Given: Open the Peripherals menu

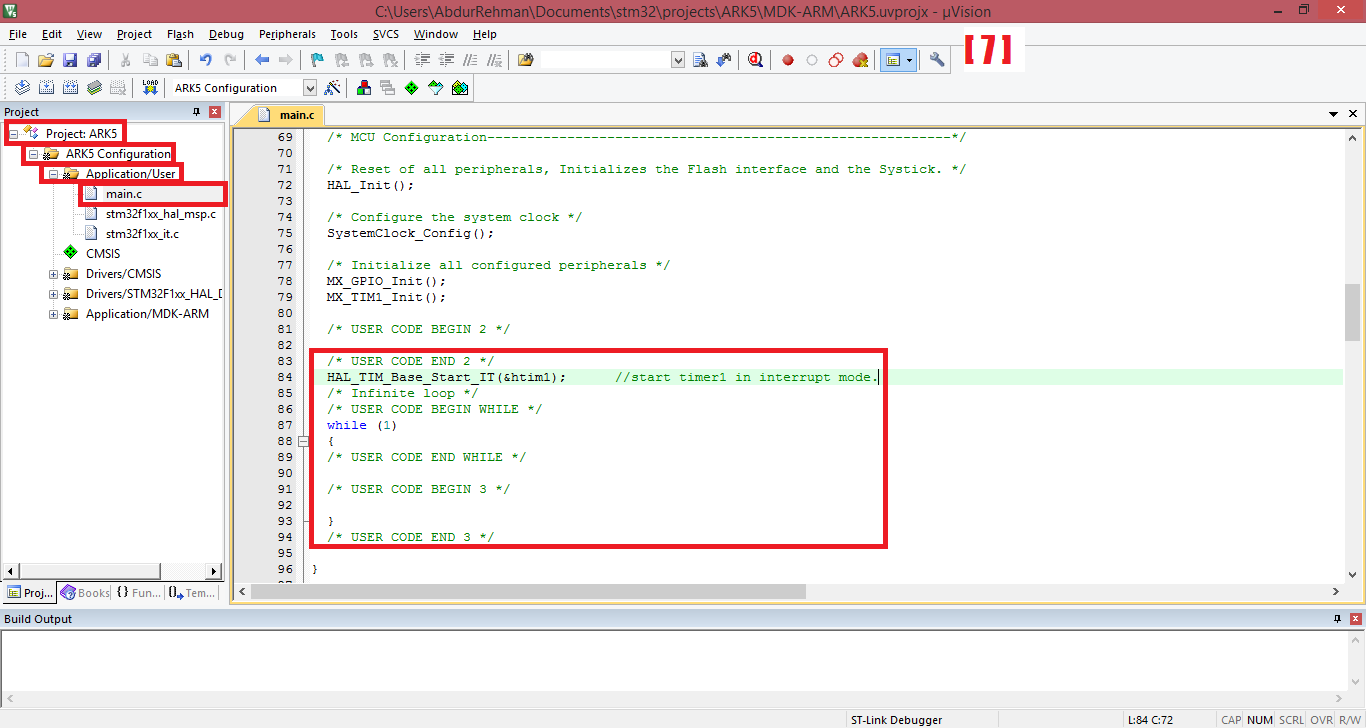Looking at the screenshot, I should click(287, 33).
